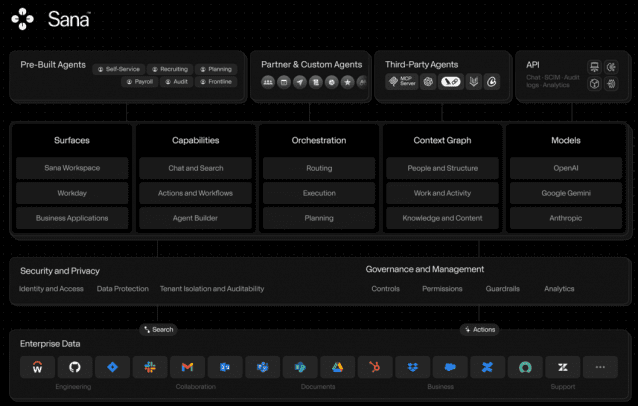
Task: Open the Microsoft Teams icon
Action: (262, 367)
